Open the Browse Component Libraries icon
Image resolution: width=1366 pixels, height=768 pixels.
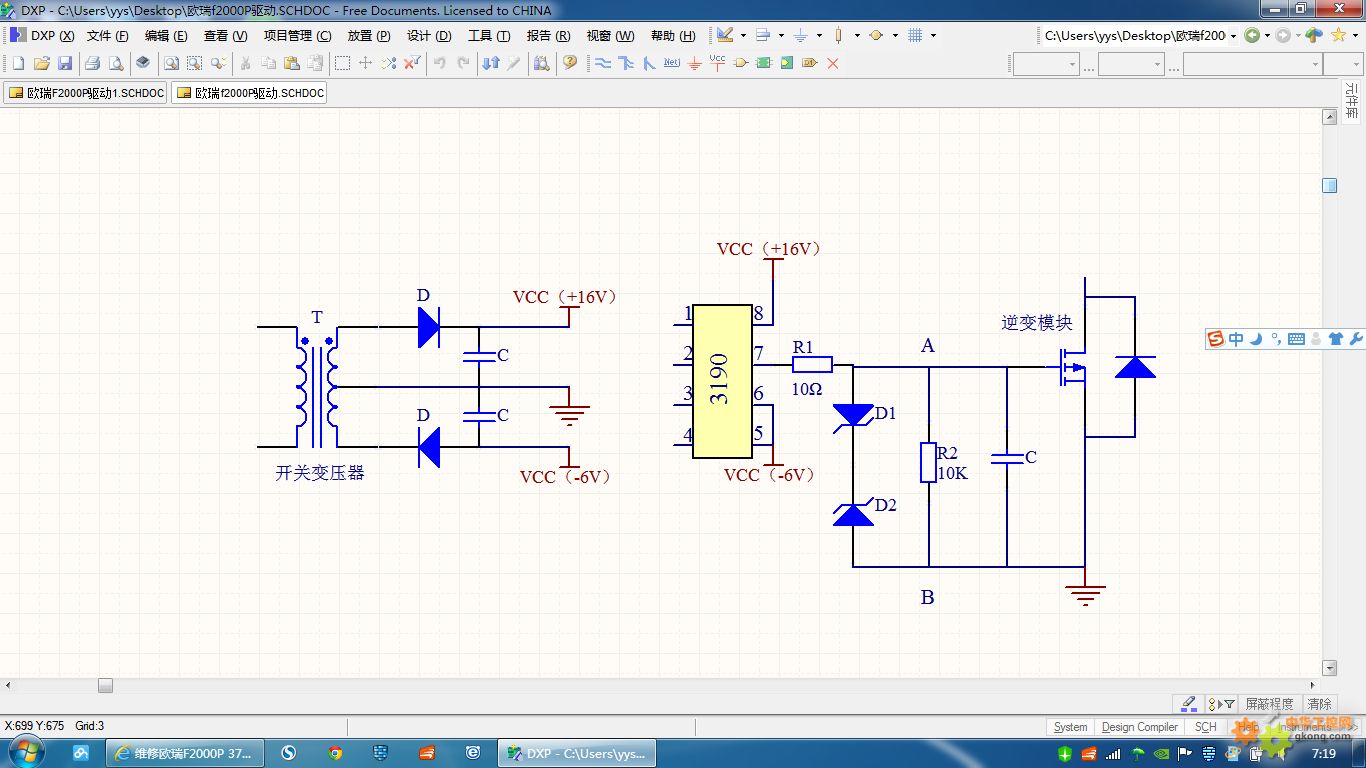click(x=541, y=63)
